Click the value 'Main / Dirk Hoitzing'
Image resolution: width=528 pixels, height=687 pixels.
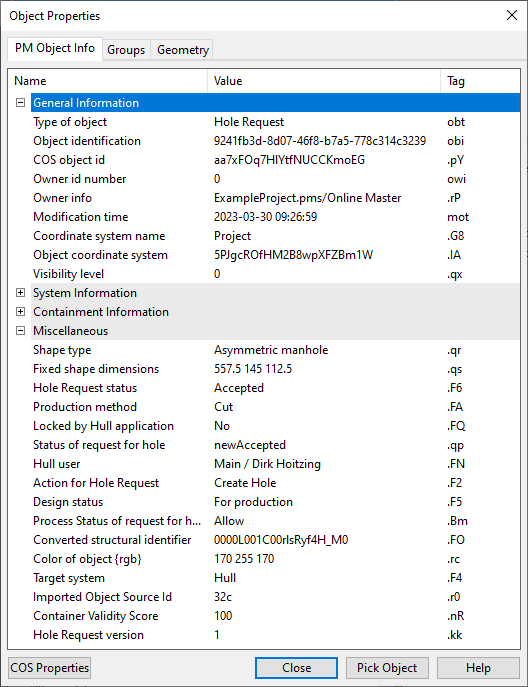coord(267,464)
